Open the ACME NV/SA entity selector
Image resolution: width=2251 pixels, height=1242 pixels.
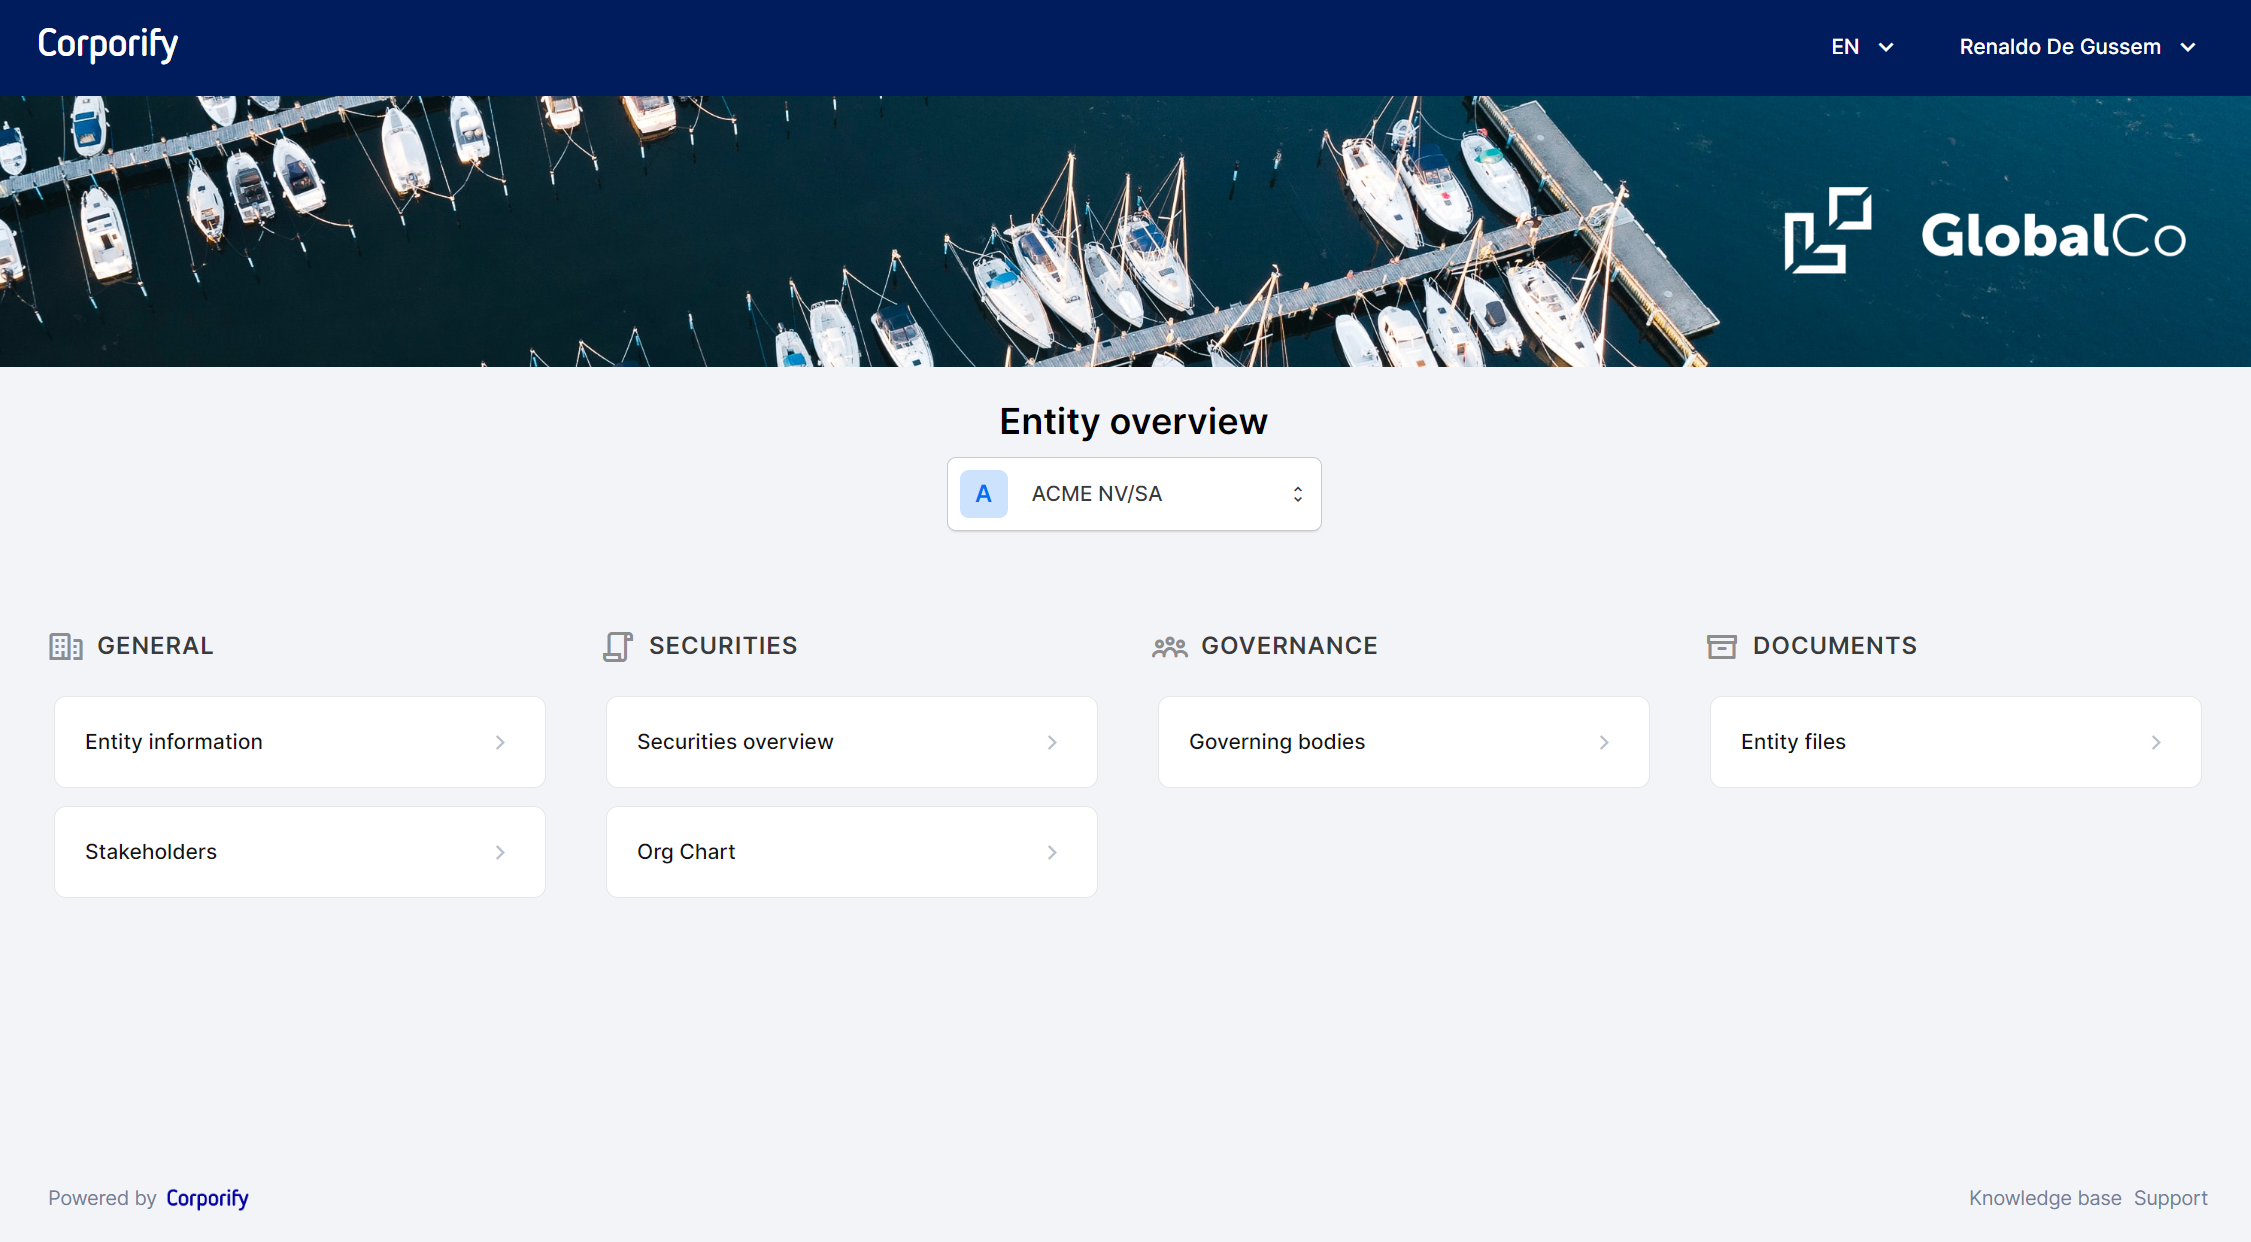pyautogui.click(x=1134, y=493)
